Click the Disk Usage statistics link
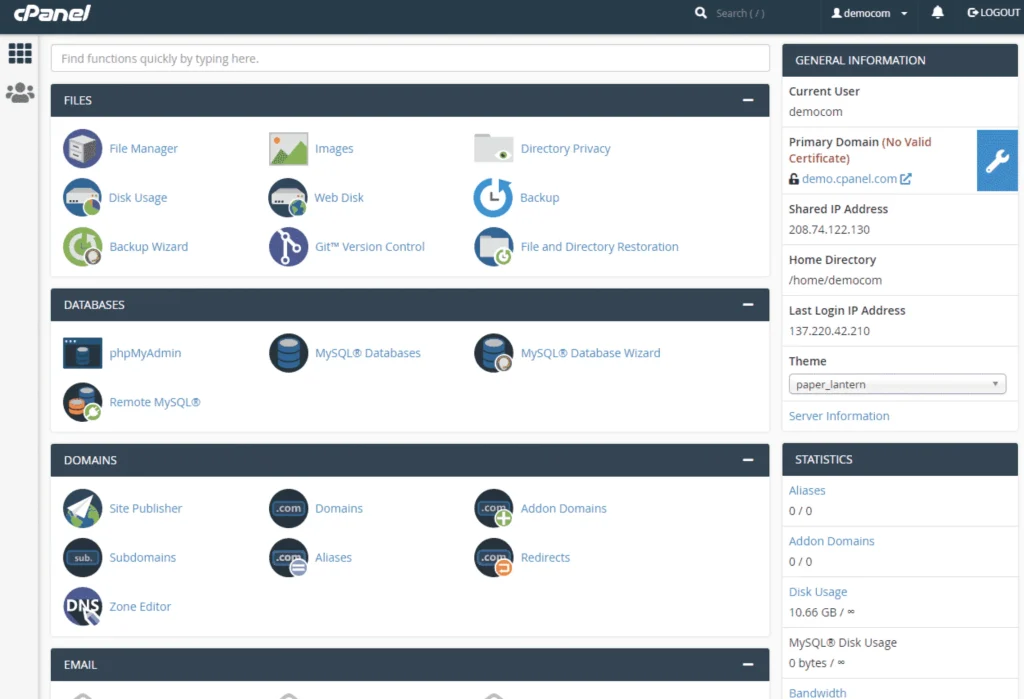 (818, 591)
